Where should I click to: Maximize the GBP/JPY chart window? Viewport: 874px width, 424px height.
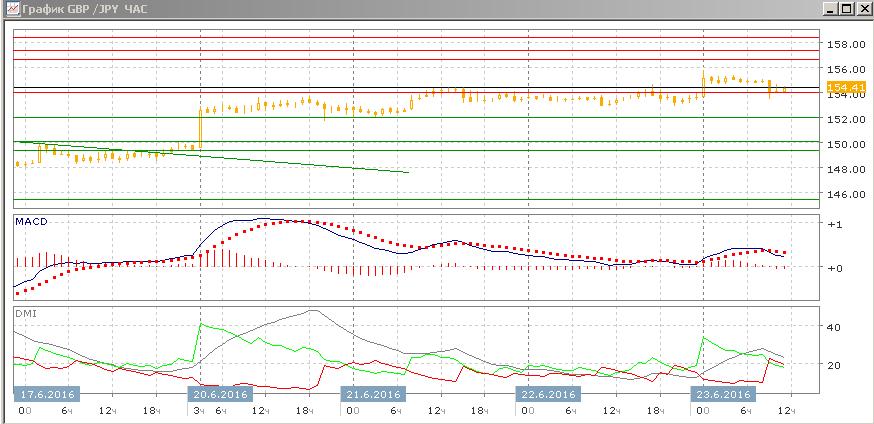(x=847, y=9)
